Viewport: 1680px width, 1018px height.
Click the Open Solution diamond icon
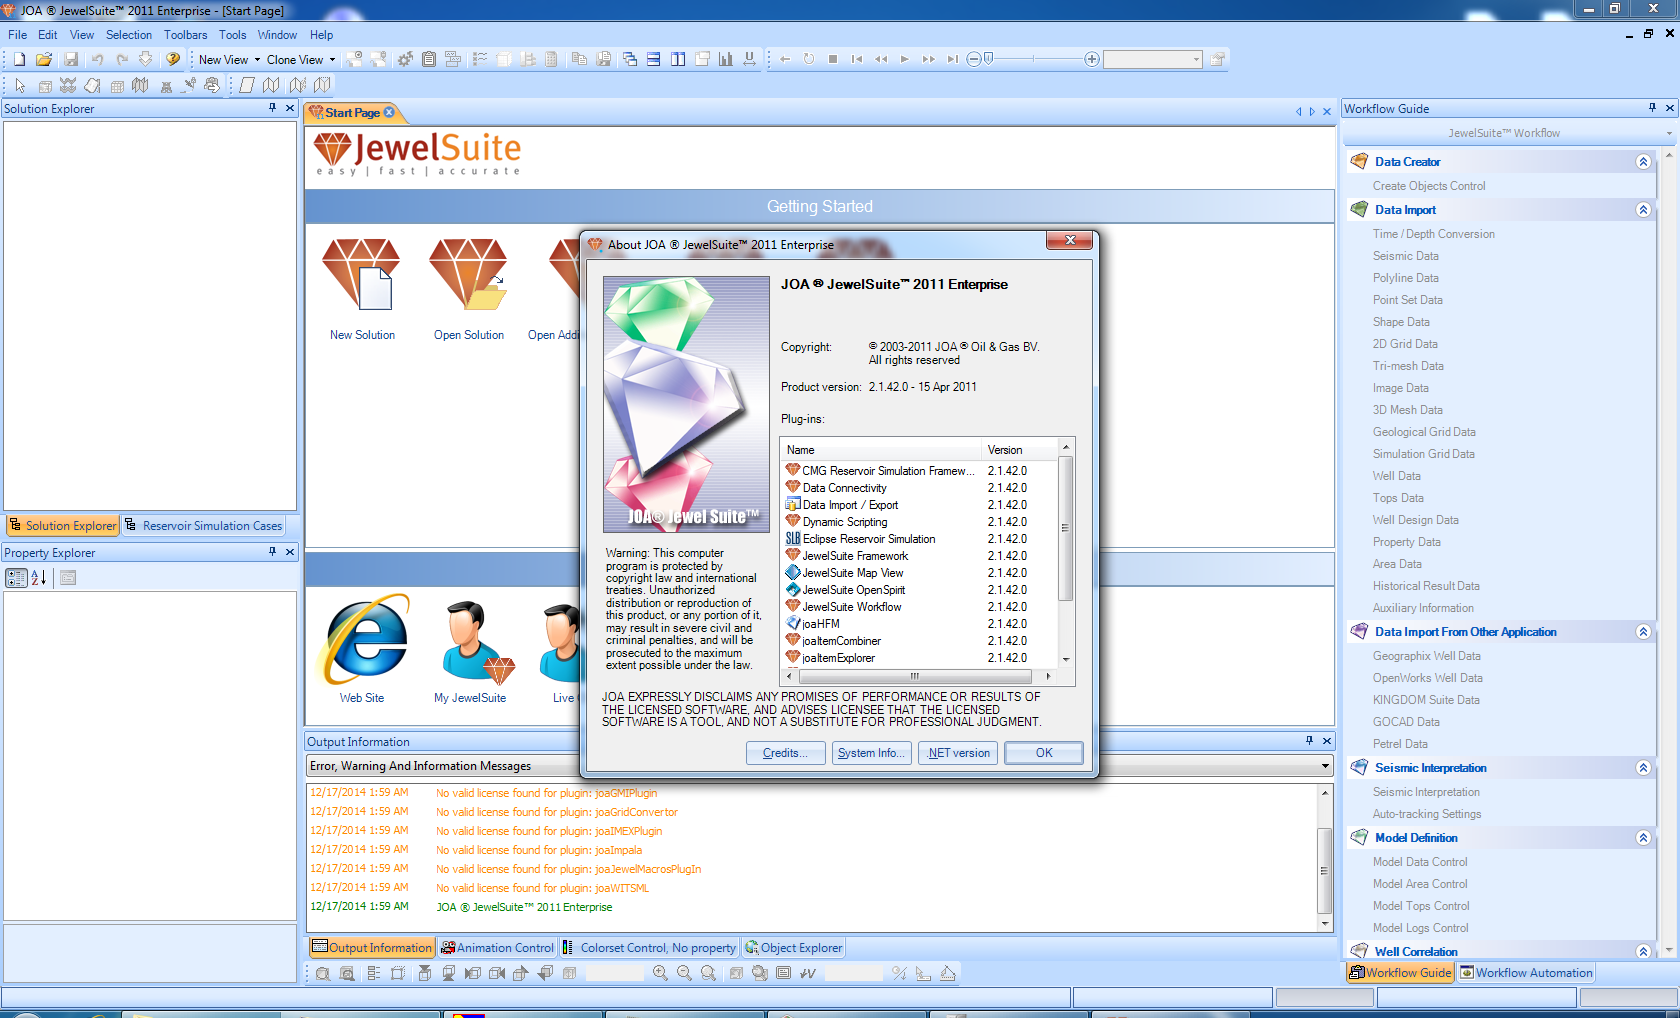pos(468,274)
